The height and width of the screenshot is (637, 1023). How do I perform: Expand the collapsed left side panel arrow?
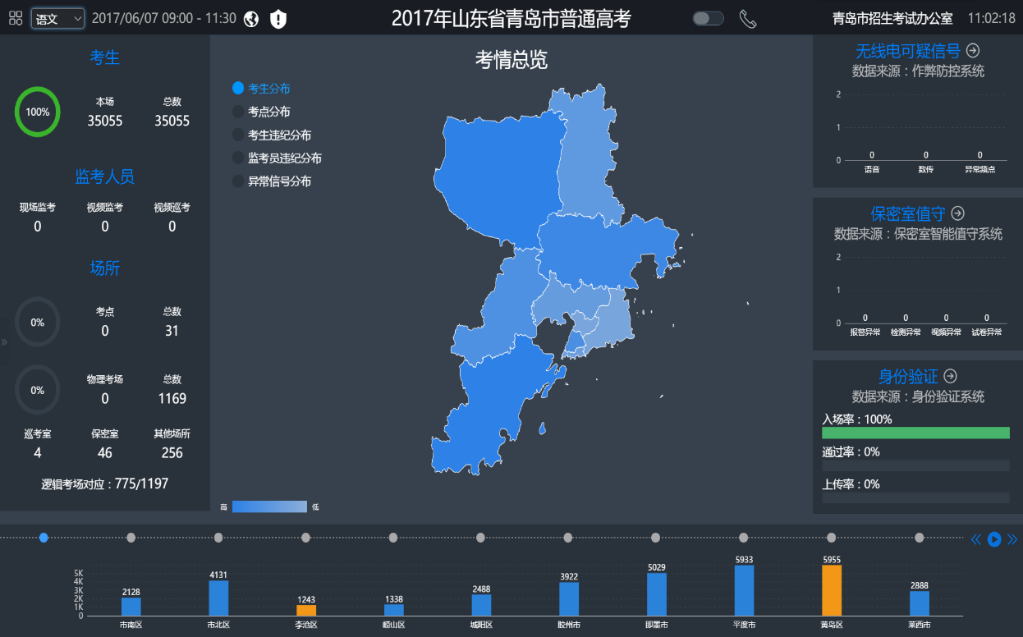[4, 342]
